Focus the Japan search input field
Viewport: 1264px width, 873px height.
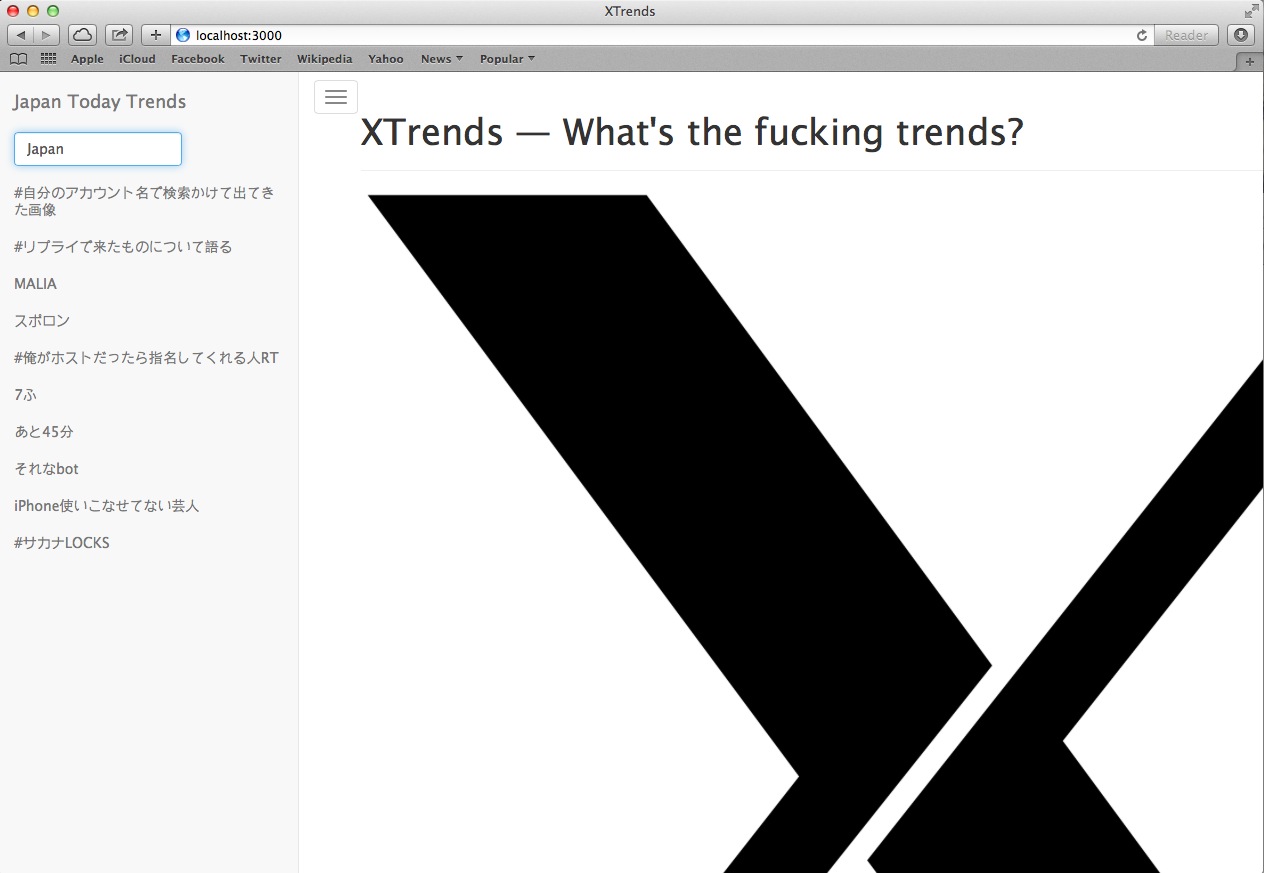point(98,149)
